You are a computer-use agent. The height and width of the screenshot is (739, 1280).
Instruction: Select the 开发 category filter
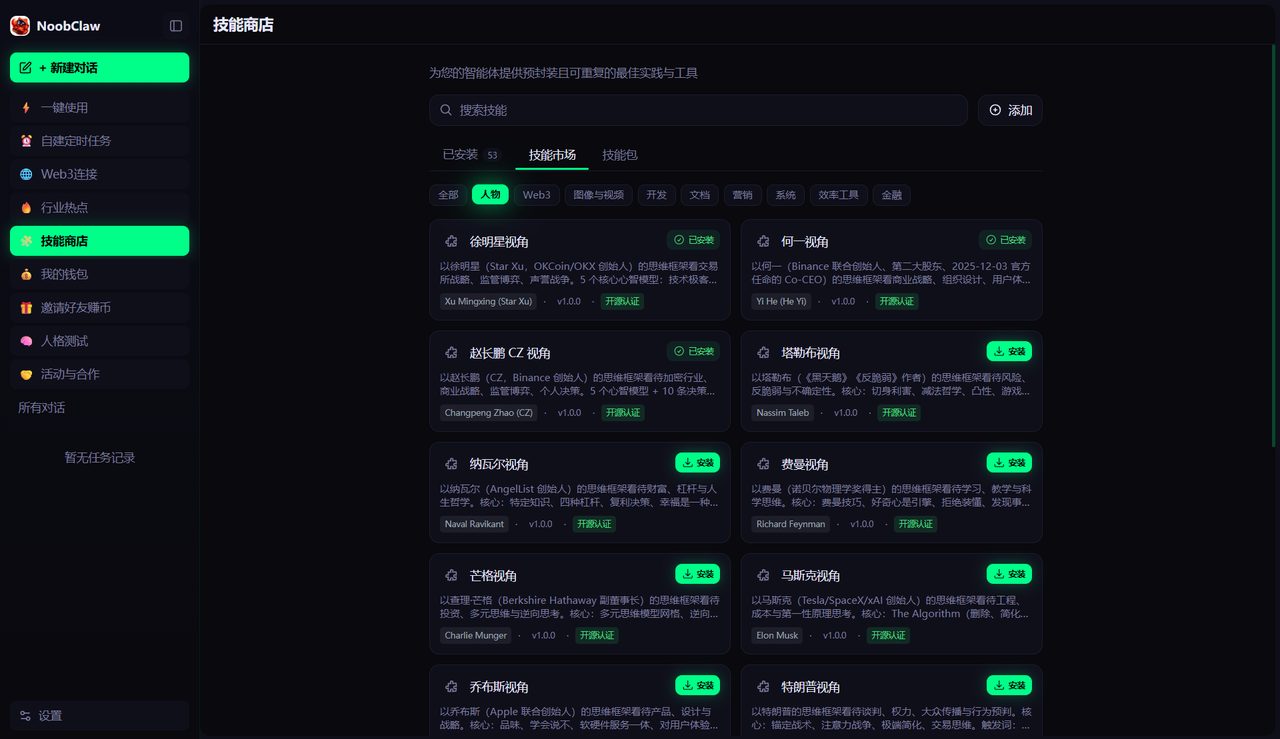[656, 195]
